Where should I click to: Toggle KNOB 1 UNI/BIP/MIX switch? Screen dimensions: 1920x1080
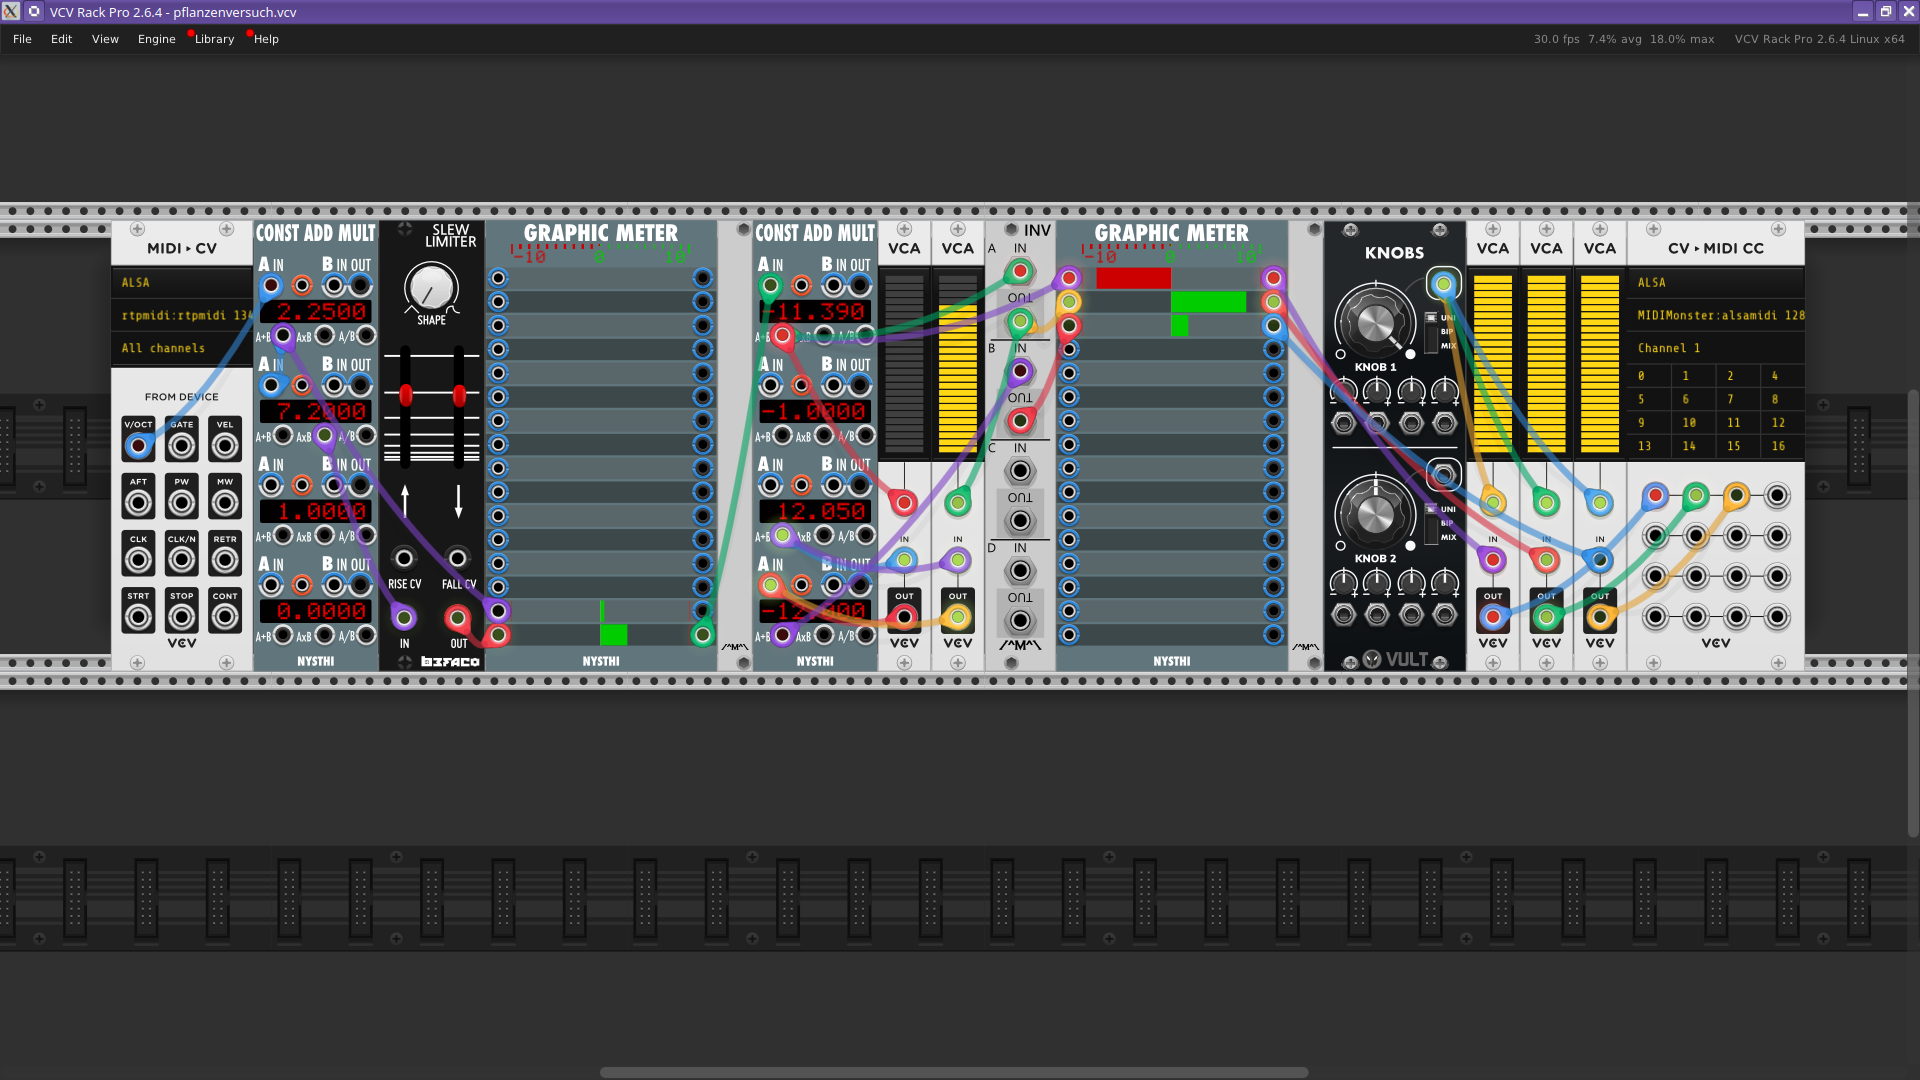click(1432, 331)
